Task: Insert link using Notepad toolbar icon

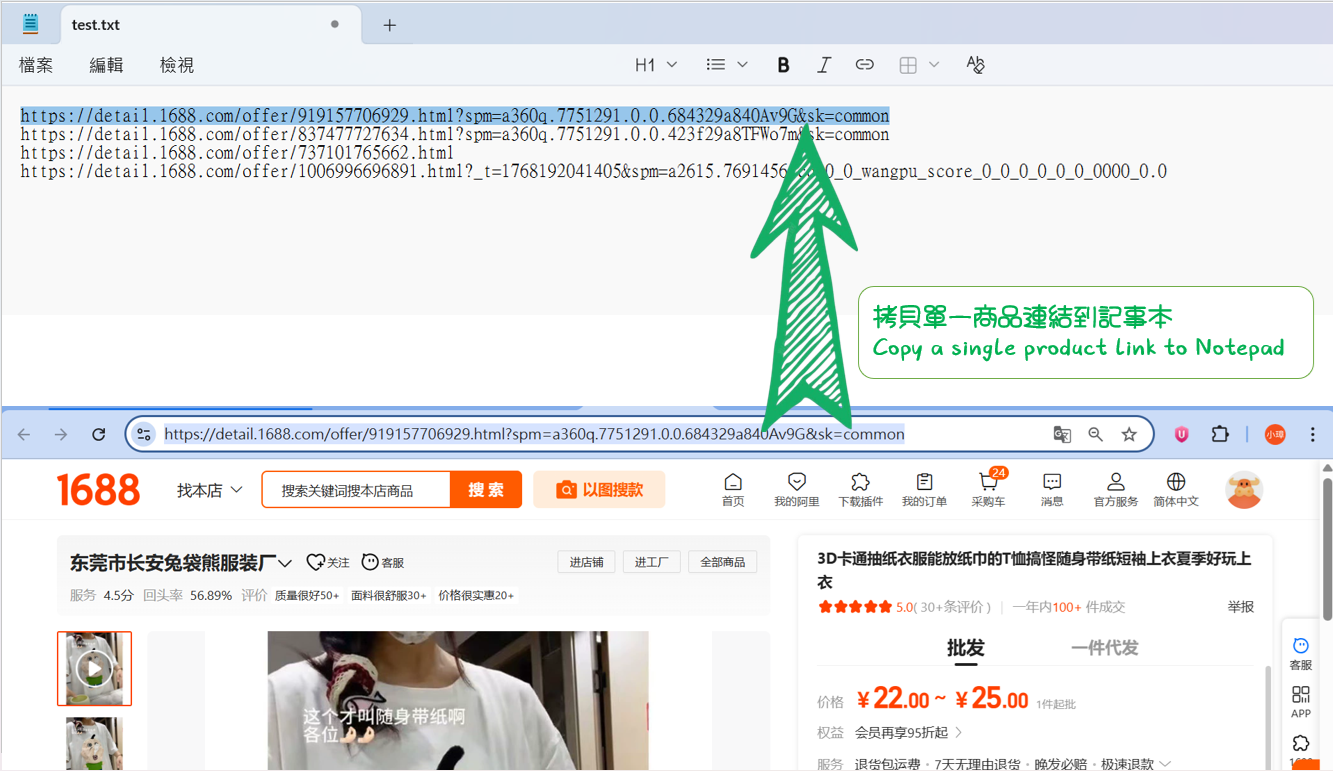Action: [864, 65]
